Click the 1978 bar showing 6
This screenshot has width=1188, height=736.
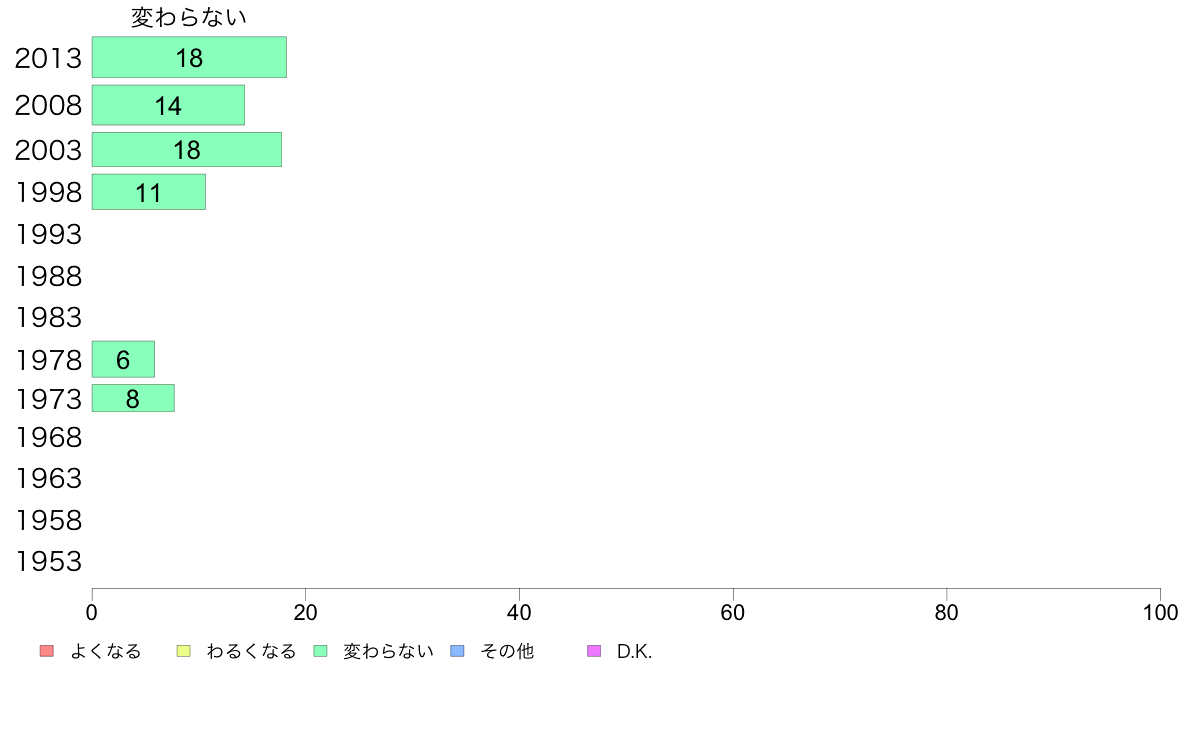123,359
